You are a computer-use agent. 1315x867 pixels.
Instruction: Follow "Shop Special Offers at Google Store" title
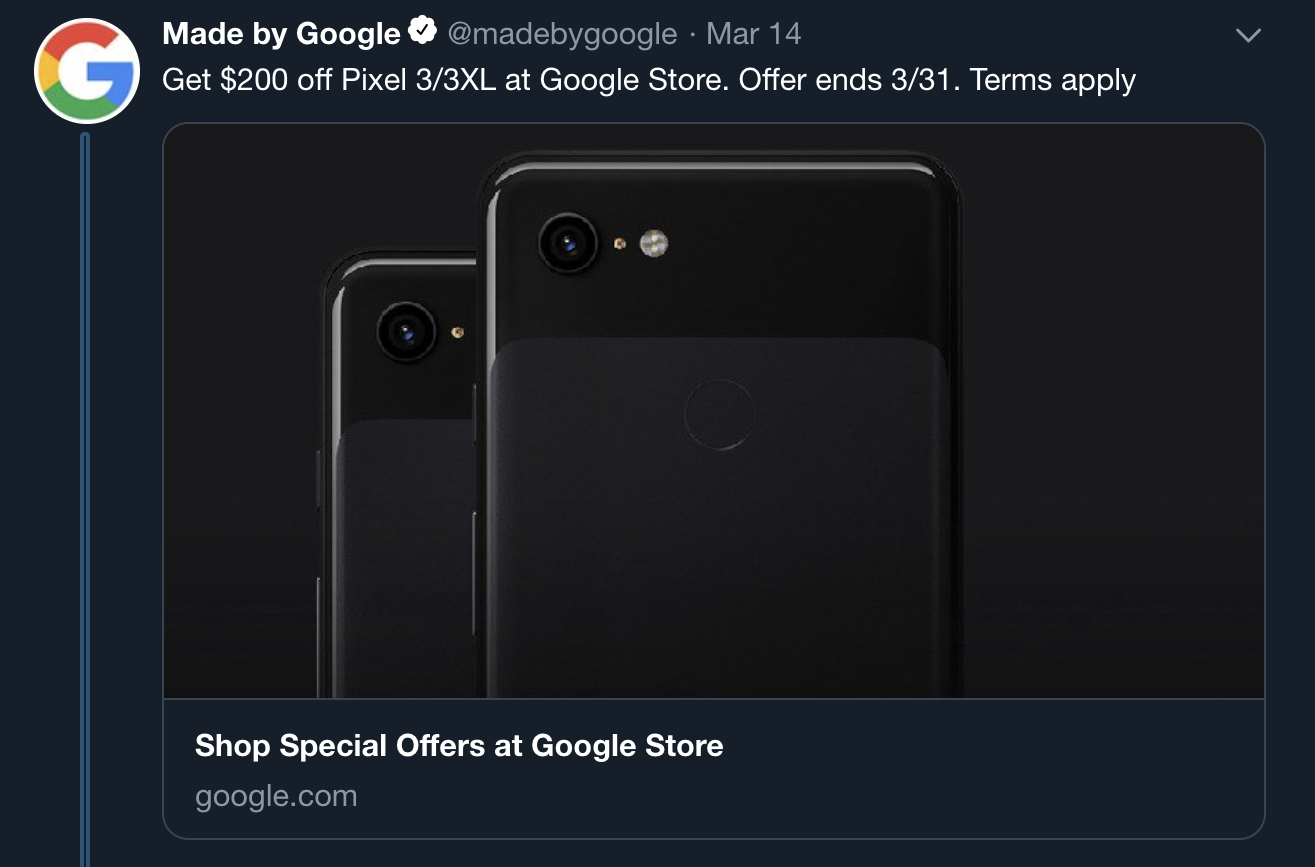point(459,746)
